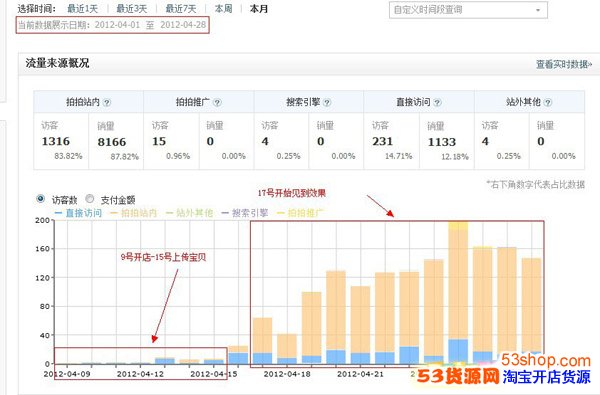
Task: Click the 直接访问 sales value 1133
Action: pos(442,142)
